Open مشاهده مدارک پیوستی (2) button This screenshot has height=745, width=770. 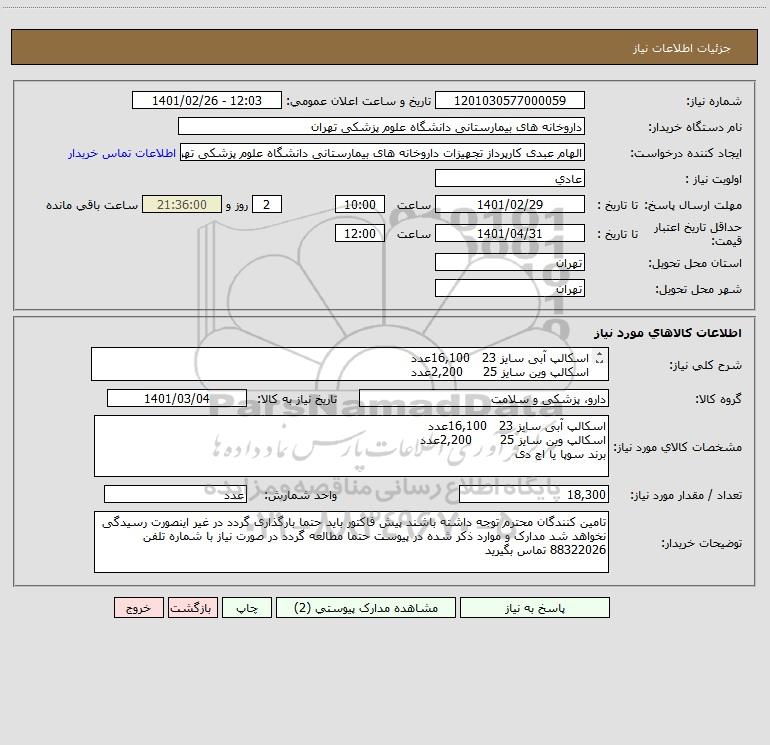(x=366, y=607)
